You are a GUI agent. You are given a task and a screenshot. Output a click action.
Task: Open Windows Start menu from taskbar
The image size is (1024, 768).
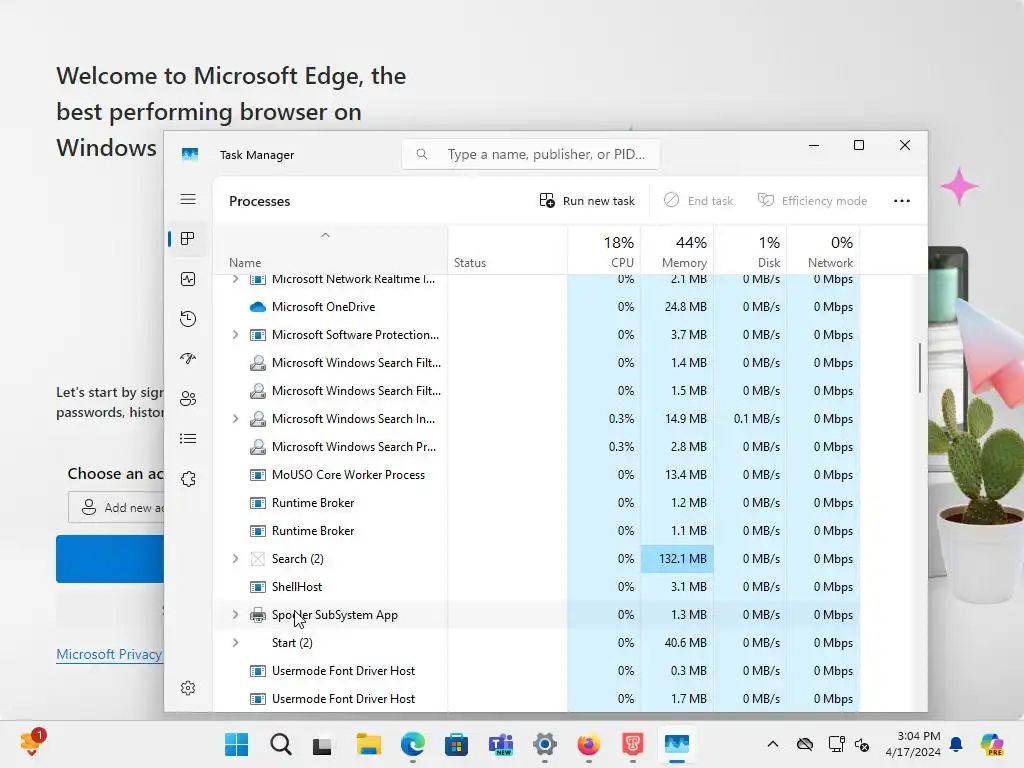(x=236, y=744)
